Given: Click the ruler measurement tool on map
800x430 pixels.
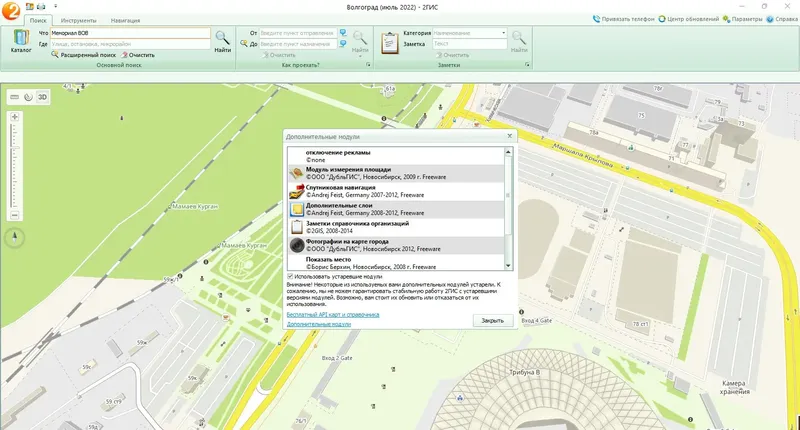Looking at the screenshot, I should click(x=14, y=97).
